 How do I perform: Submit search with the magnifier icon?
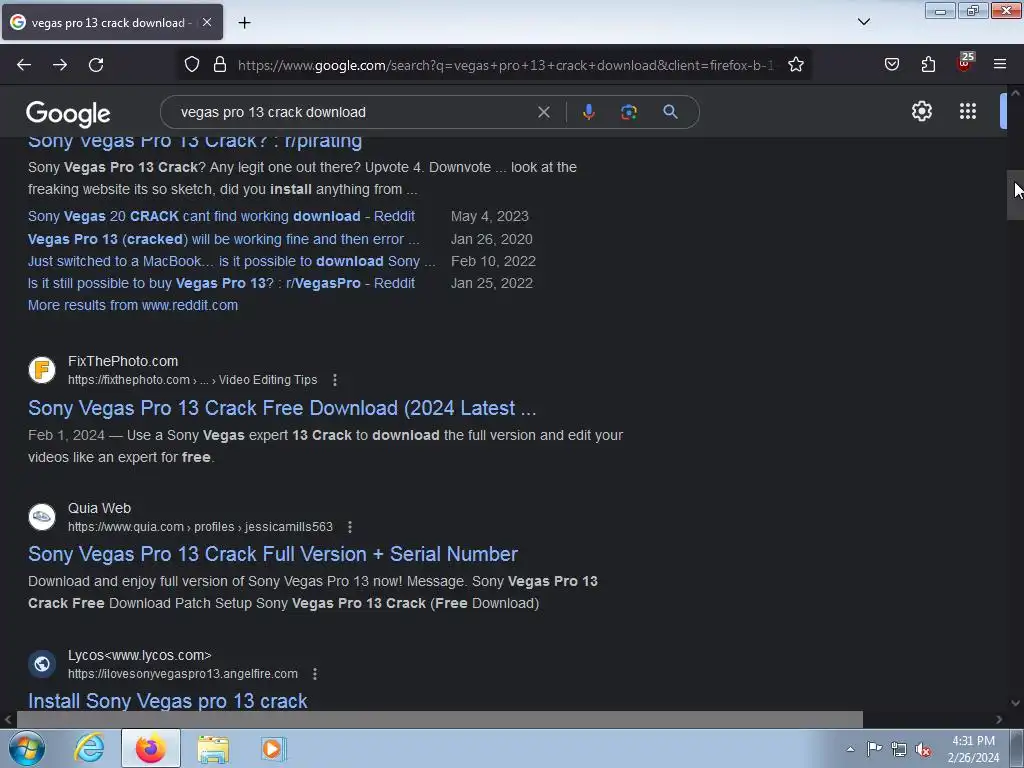(x=670, y=112)
